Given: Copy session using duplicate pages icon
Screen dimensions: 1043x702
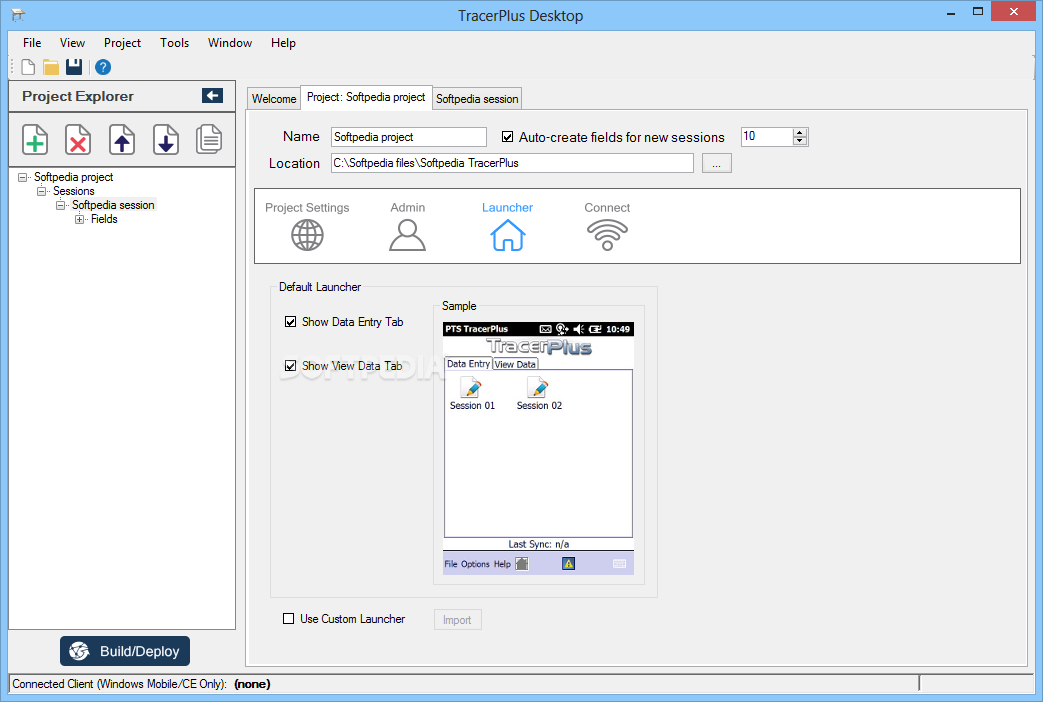Looking at the screenshot, I should coord(209,140).
